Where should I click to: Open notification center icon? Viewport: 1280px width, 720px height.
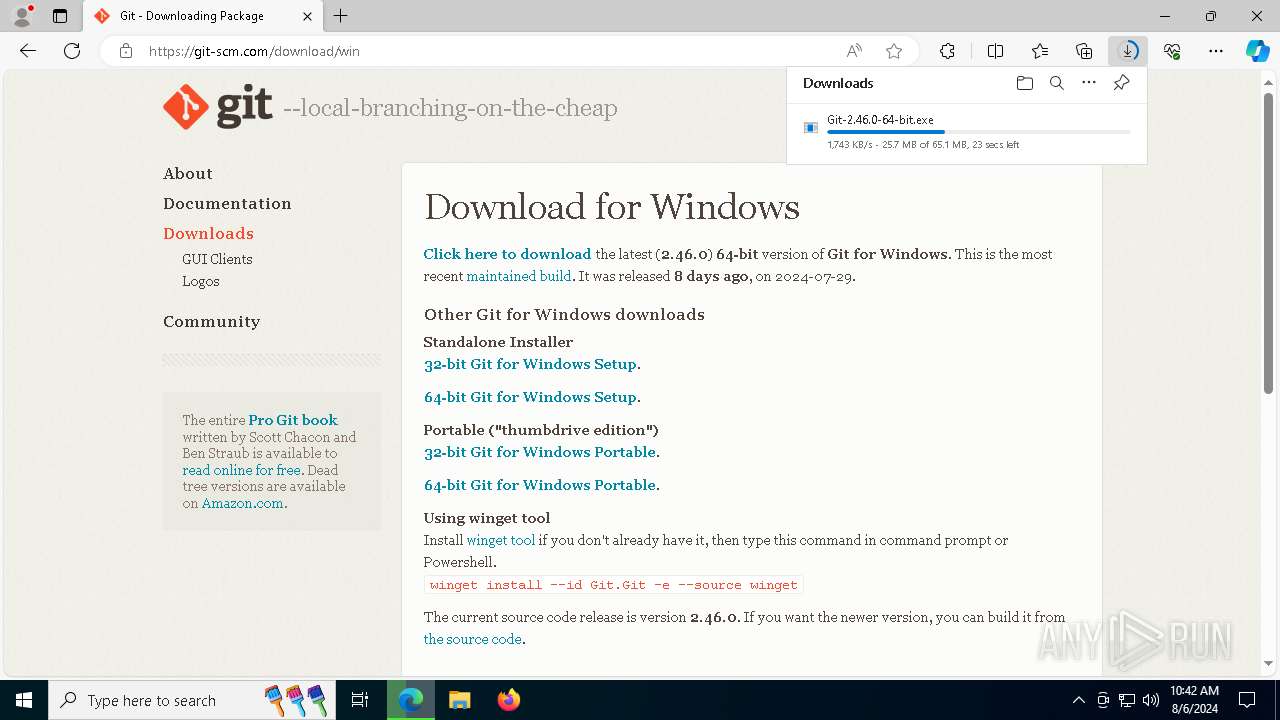pyautogui.click(x=1247, y=700)
